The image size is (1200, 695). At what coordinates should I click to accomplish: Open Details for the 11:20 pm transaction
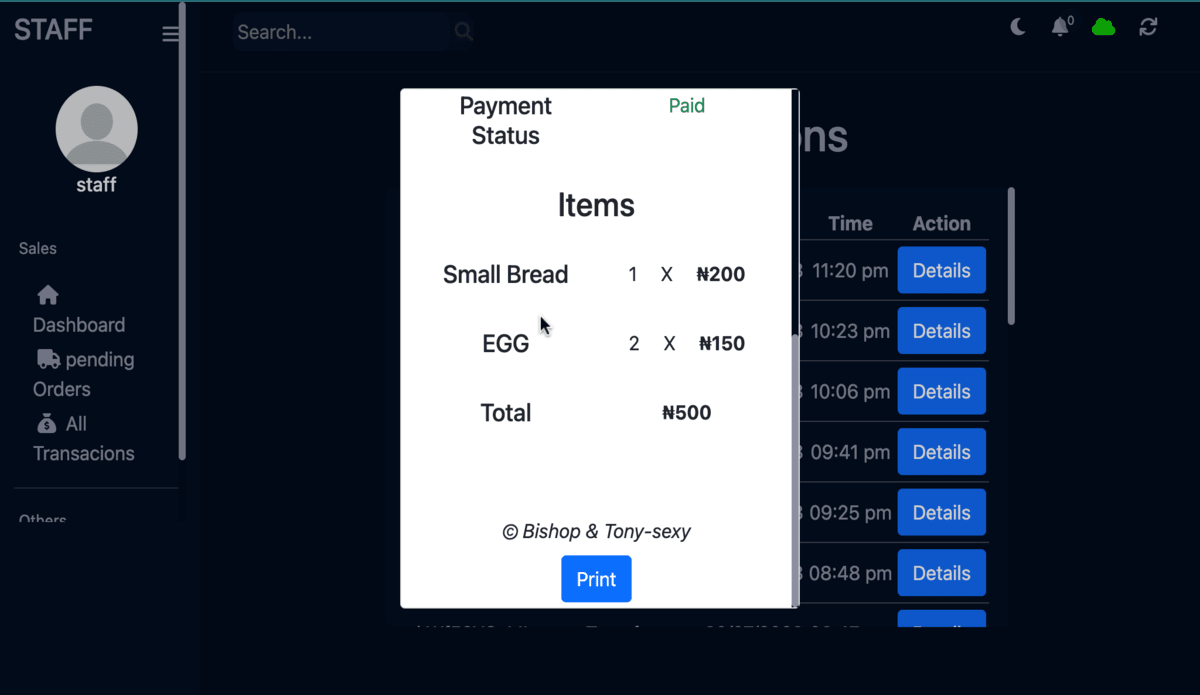click(x=941, y=271)
